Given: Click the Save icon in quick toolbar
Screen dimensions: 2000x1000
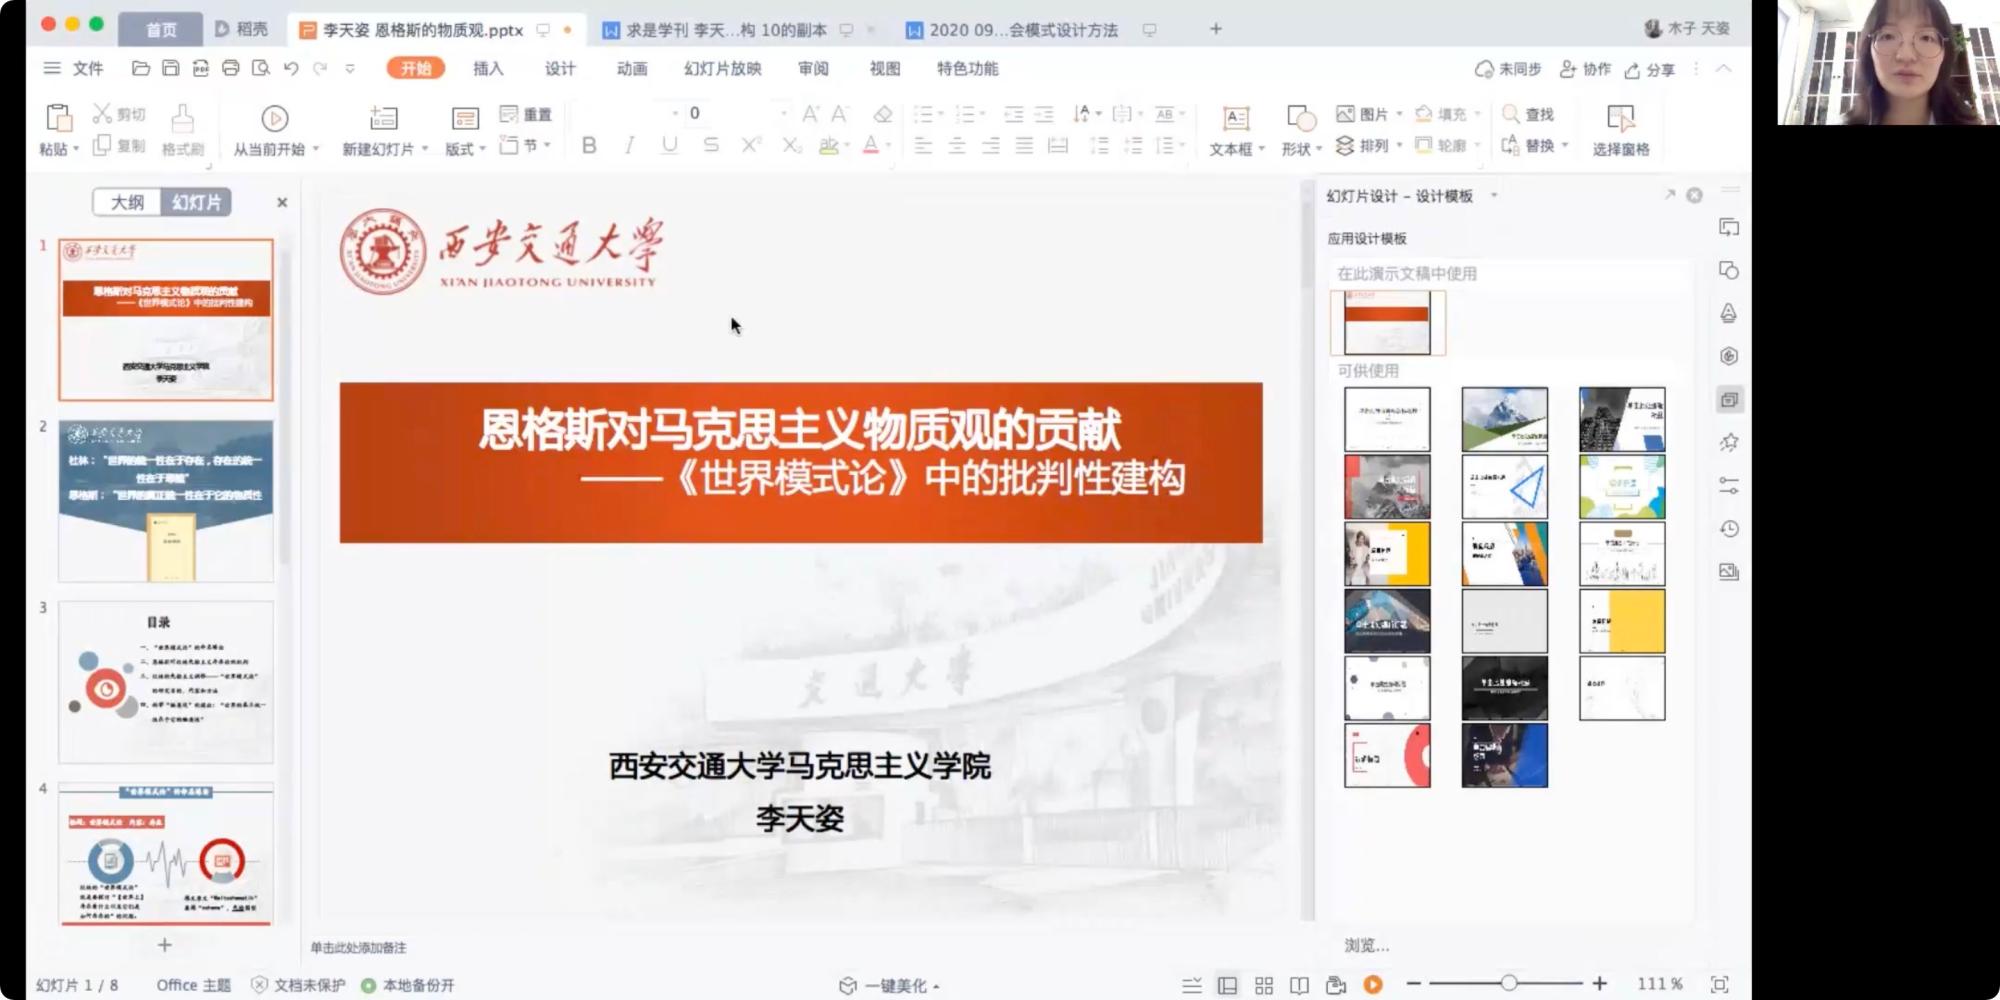Looking at the screenshot, I should point(171,68).
